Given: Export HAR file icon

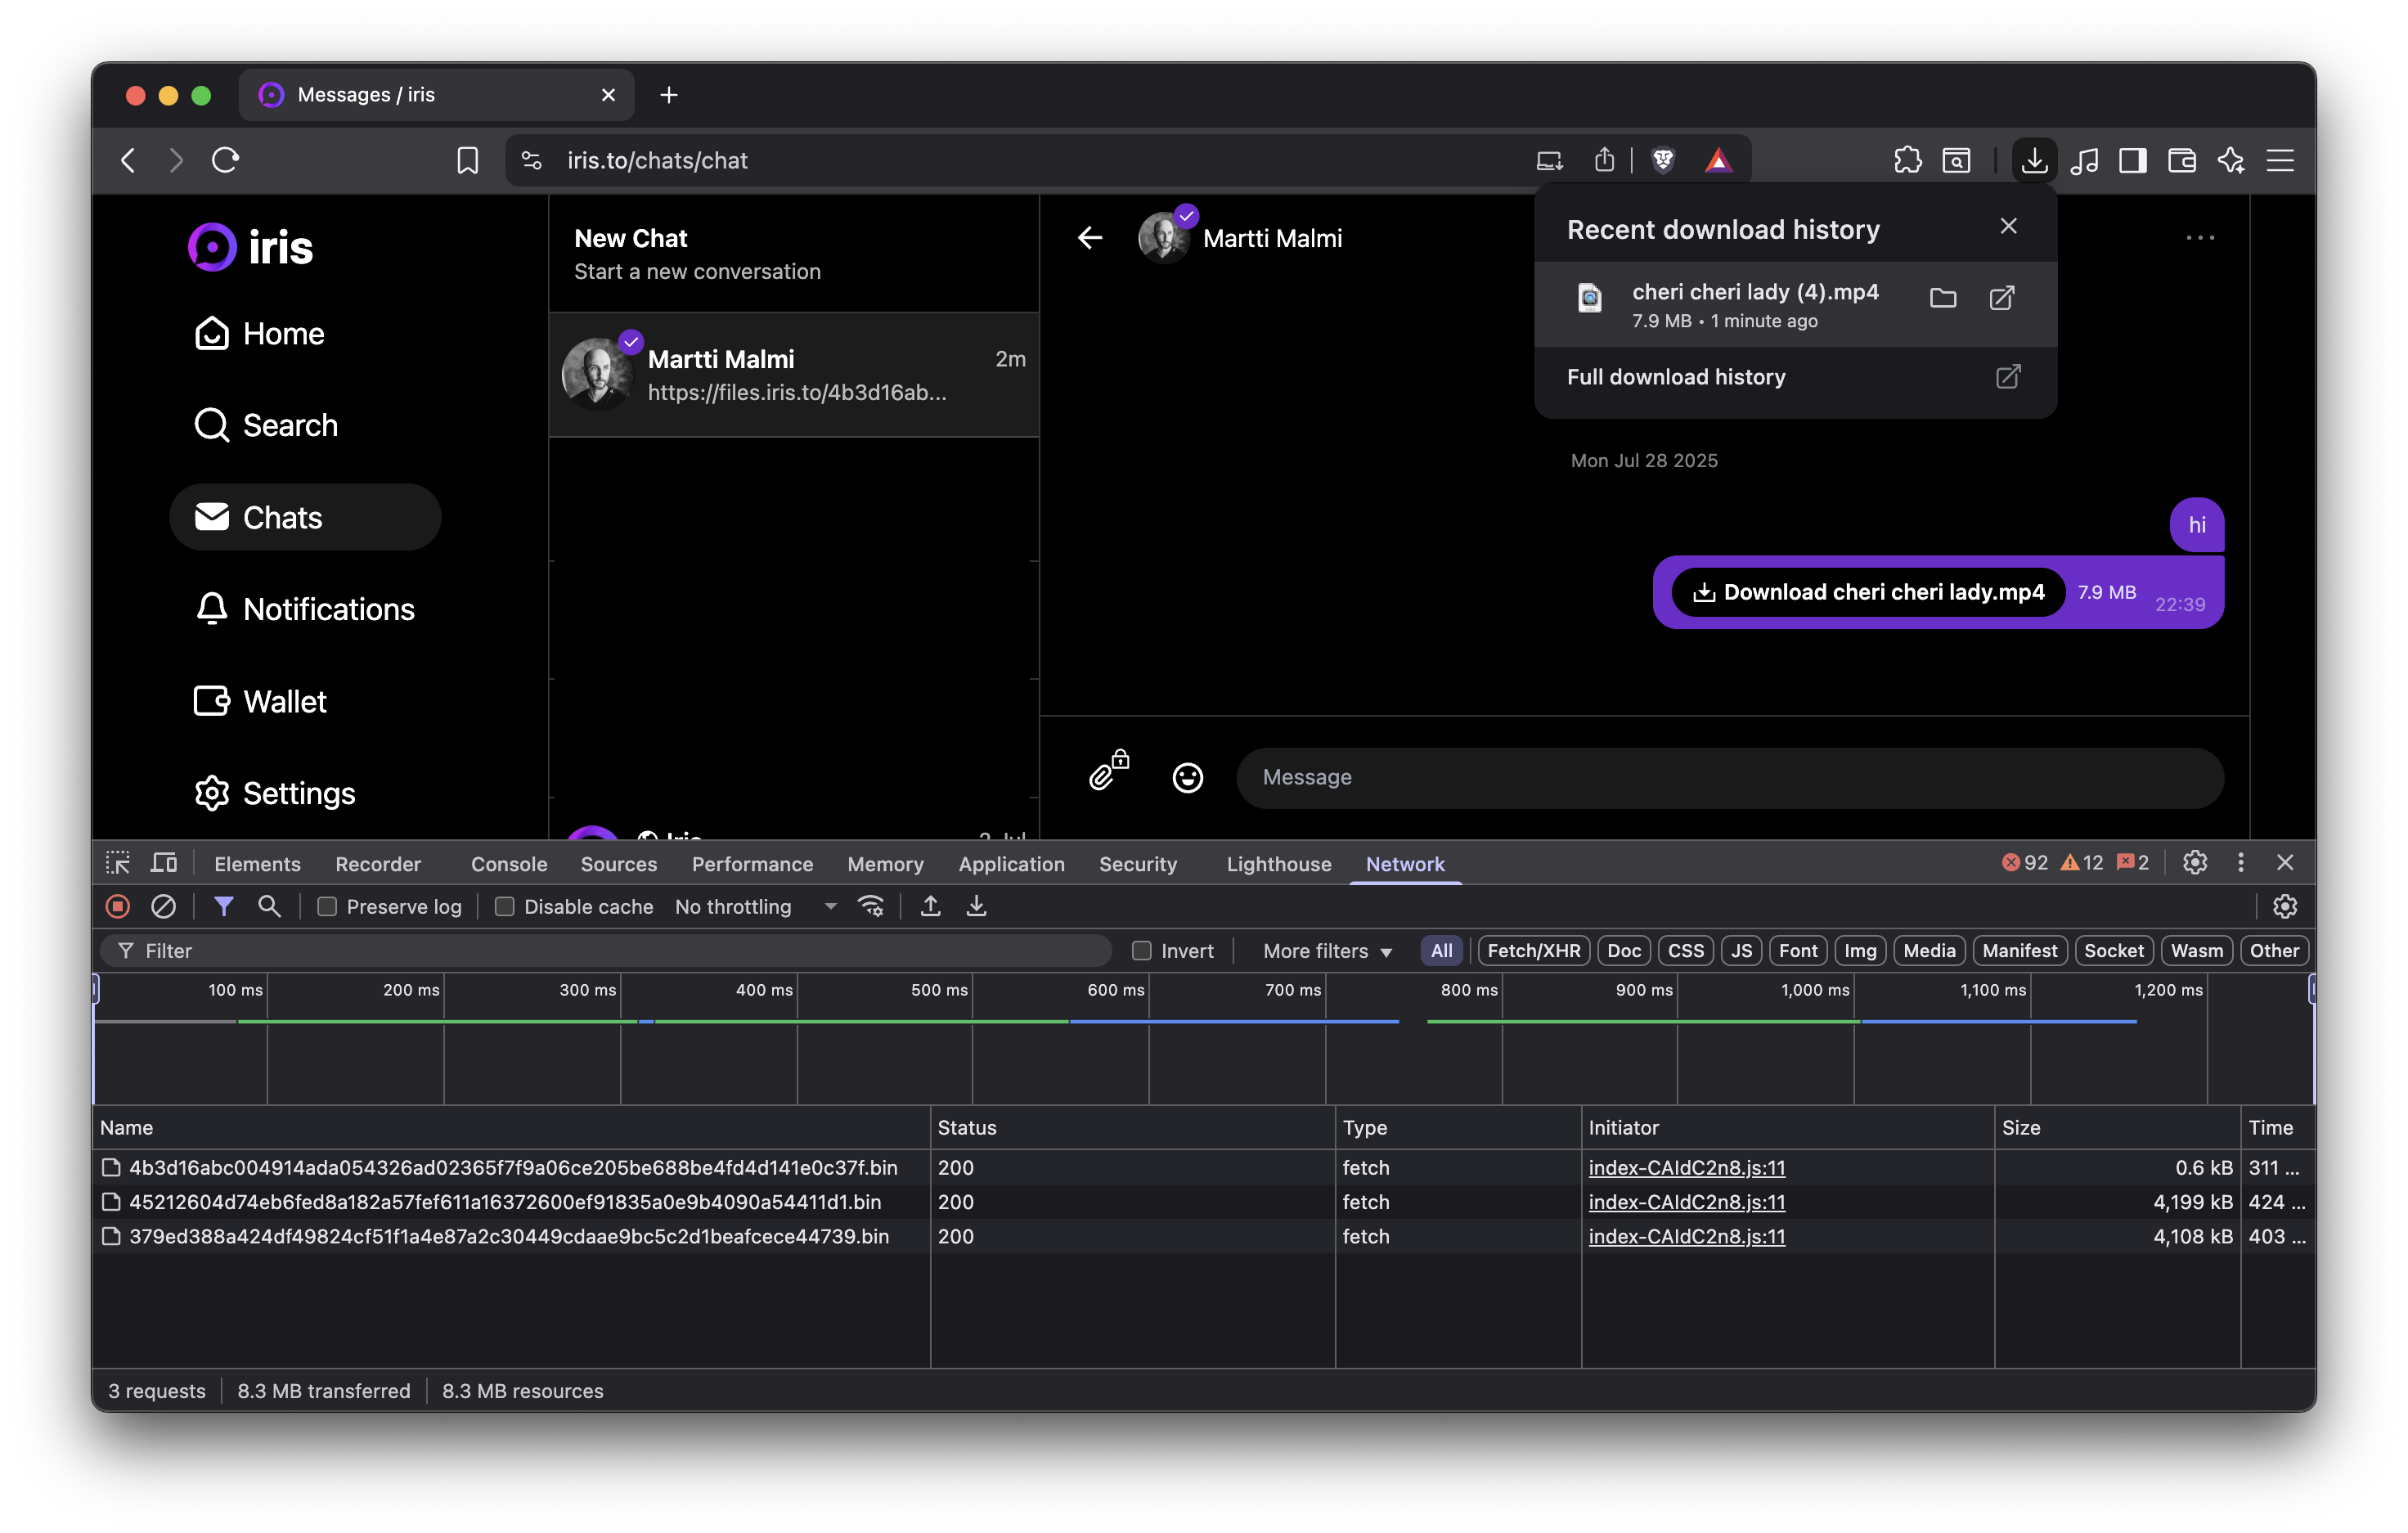Looking at the screenshot, I should pyautogui.click(x=976, y=906).
